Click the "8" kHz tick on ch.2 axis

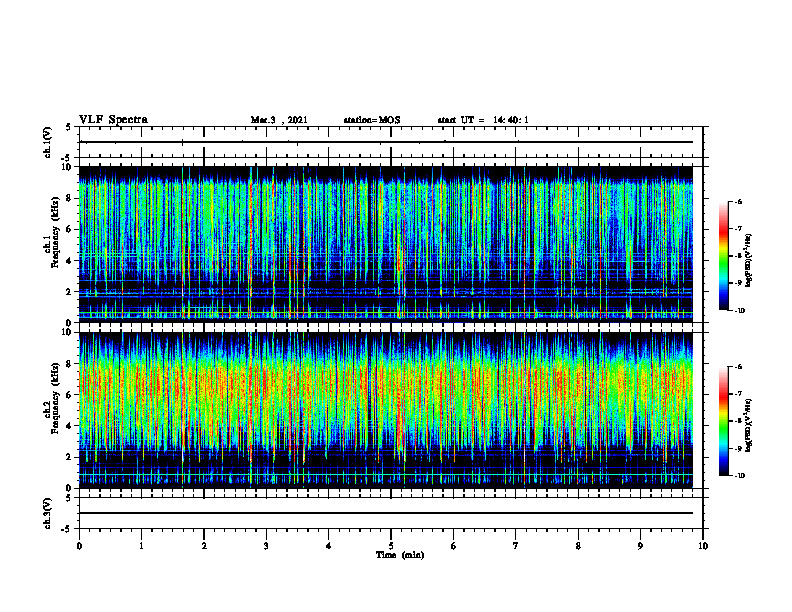pos(69,364)
